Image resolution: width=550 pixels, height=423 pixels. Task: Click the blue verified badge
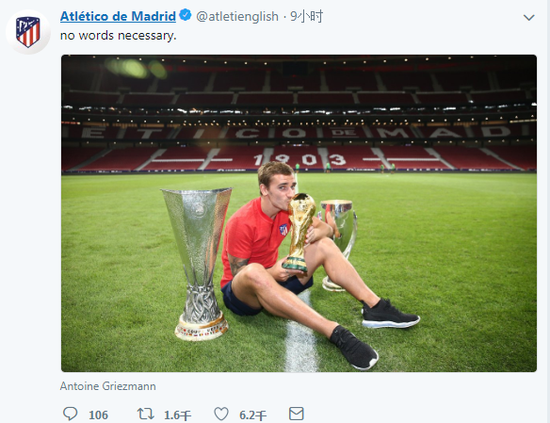coord(185,15)
